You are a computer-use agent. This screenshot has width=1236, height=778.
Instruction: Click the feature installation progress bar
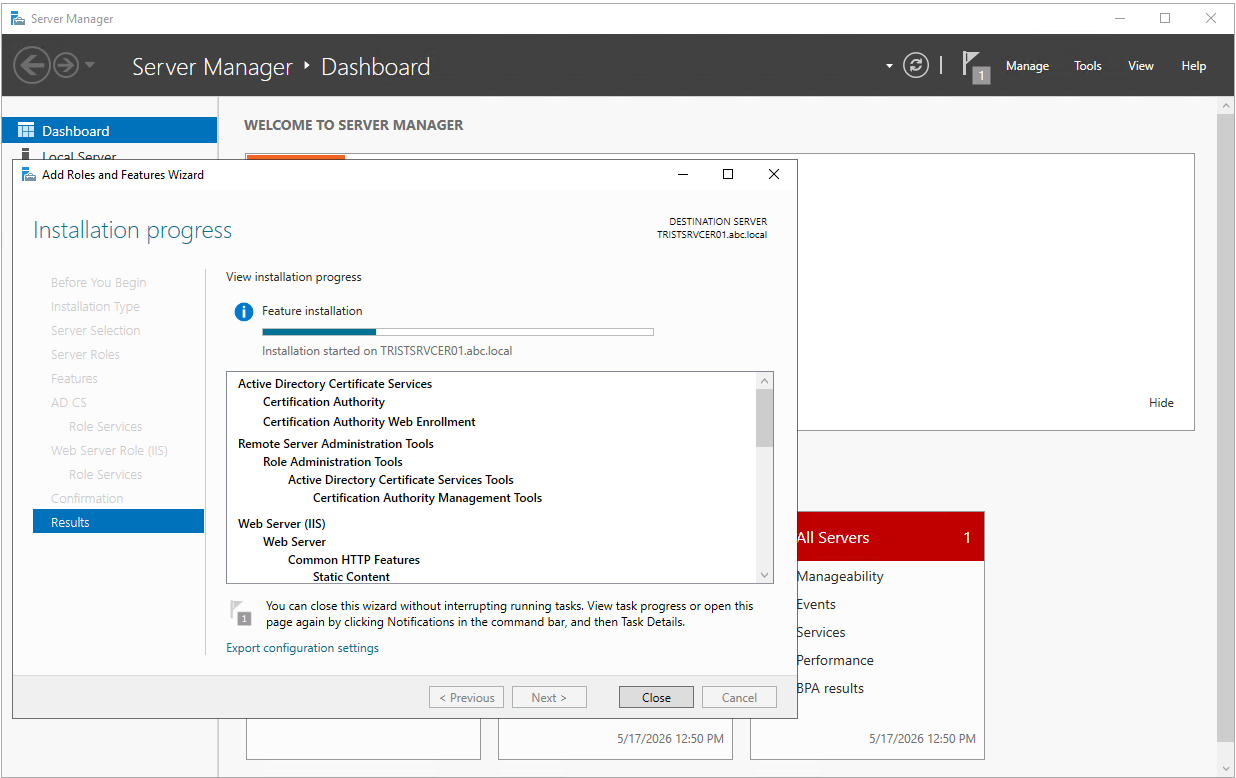[457, 332]
